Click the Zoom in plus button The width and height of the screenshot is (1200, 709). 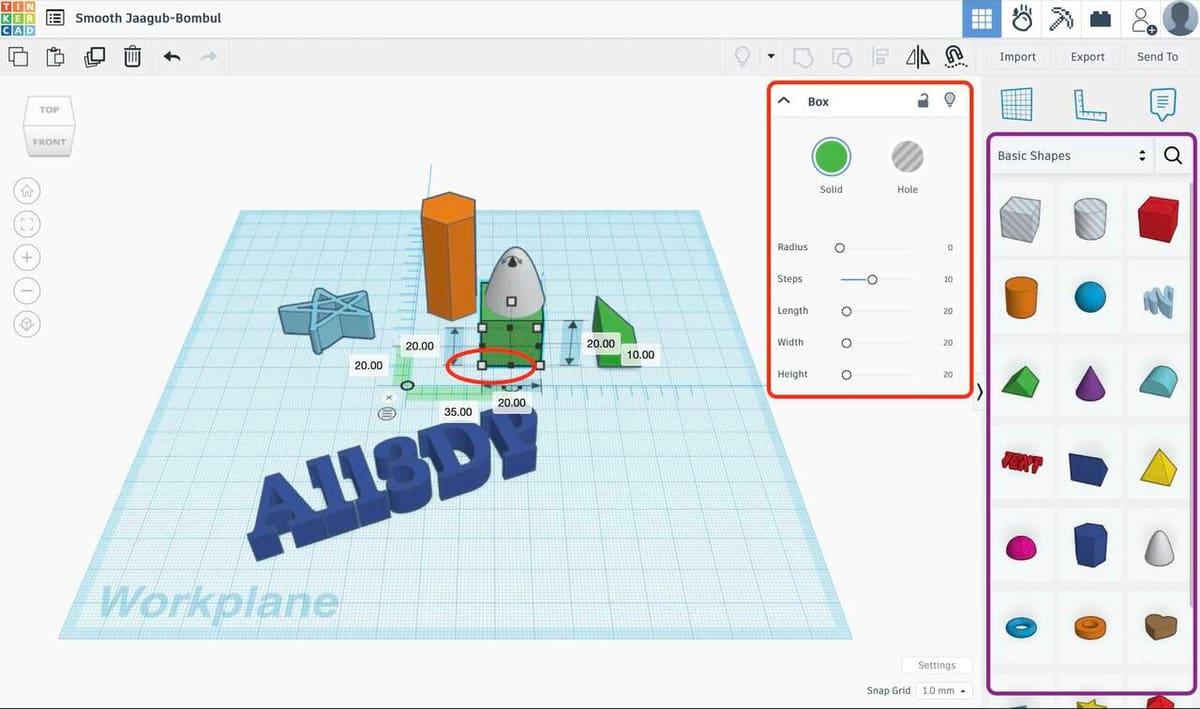pos(27,258)
